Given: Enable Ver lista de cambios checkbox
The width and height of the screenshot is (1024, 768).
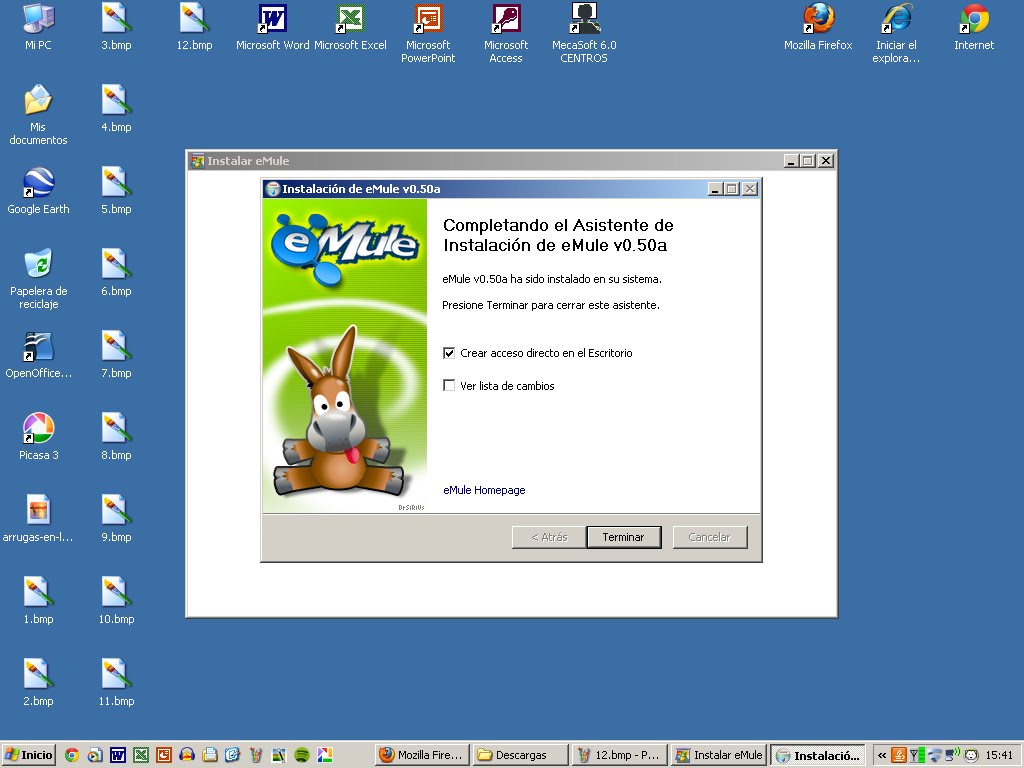Looking at the screenshot, I should point(449,385).
